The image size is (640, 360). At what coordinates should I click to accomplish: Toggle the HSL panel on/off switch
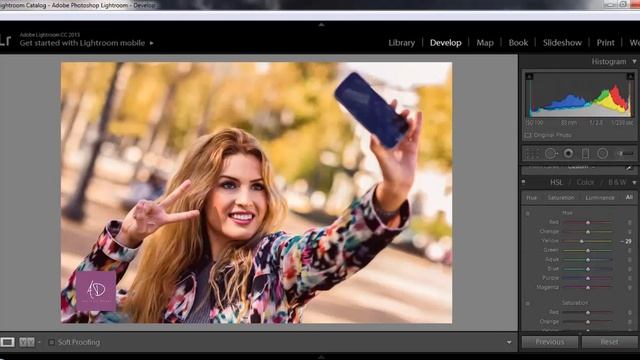[524, 182]
